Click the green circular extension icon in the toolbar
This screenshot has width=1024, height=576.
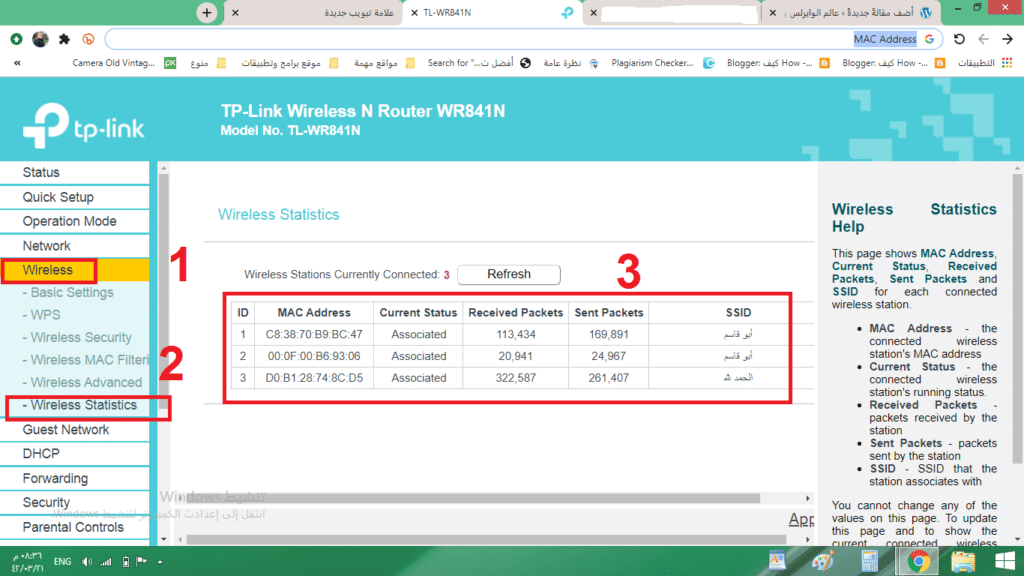tap(16, 39)
